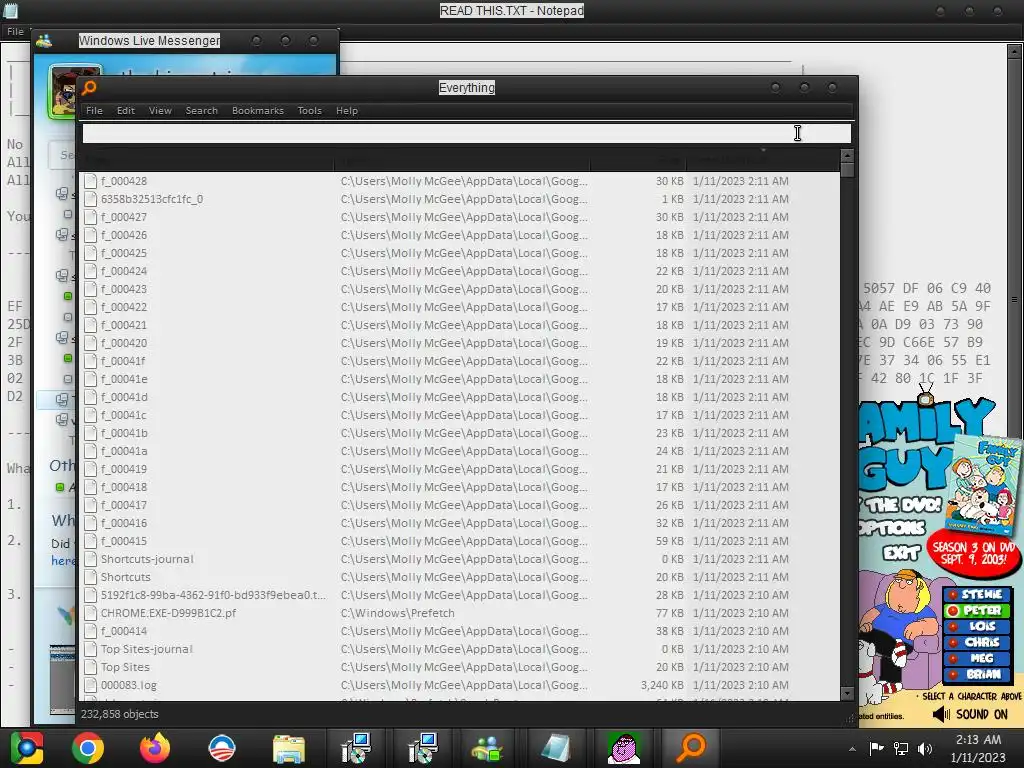The width and height of the screenshot is (1024, 768).
Task: Click Windows Live Messenger title bar icon
Action: (44, 40)
